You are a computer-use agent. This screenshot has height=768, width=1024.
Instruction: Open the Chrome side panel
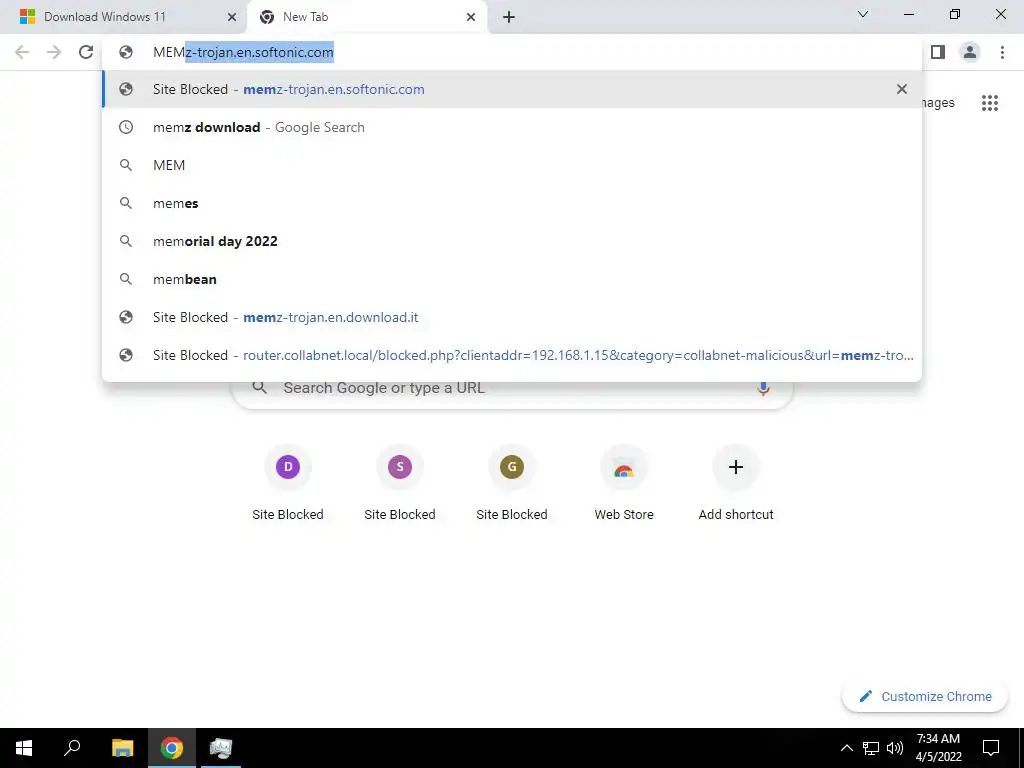click(938, 52)
